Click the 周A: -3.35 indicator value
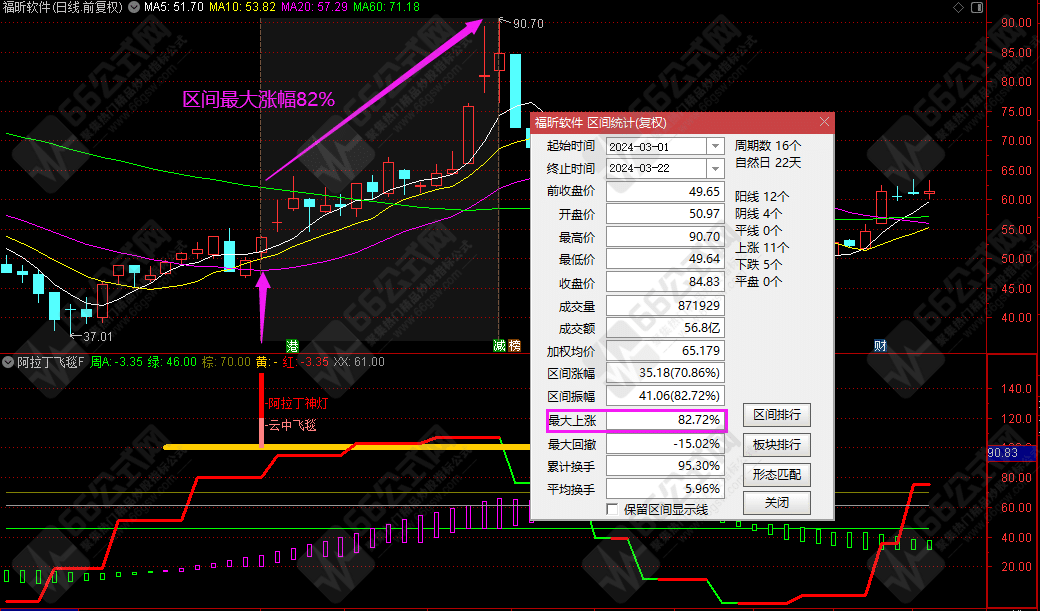The height and width of the screenshot is (611, 1040). 117,362
